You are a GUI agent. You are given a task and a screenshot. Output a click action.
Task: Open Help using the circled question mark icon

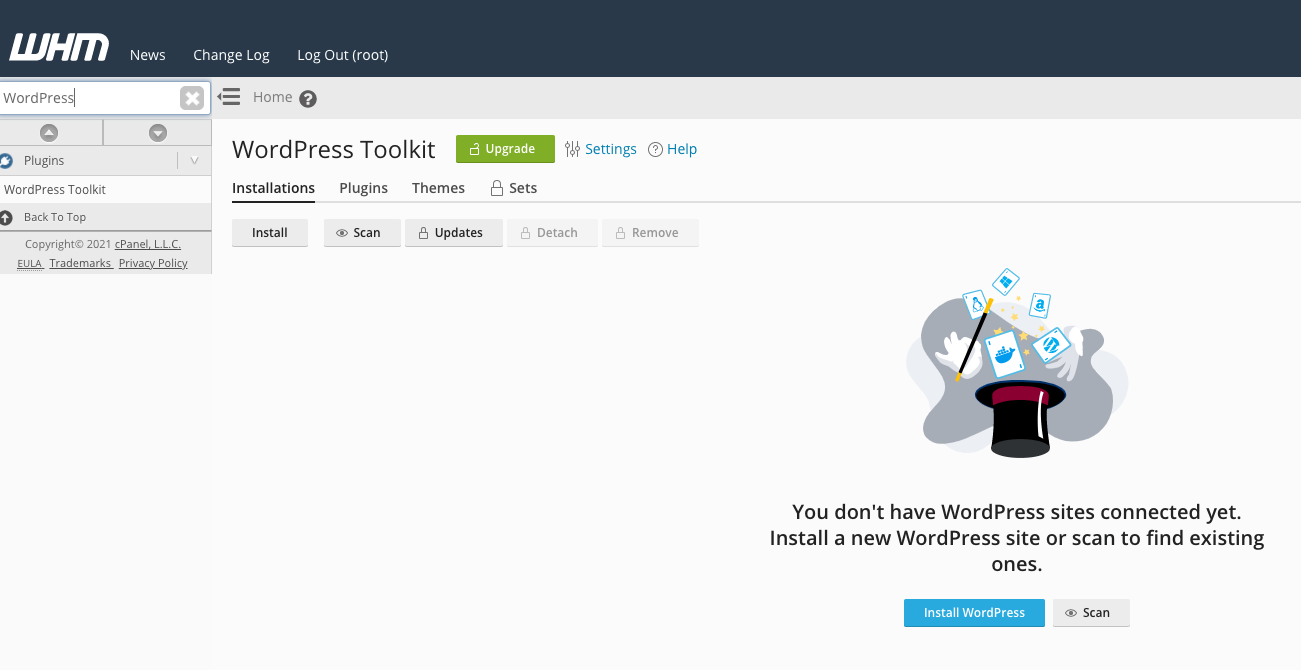pyautogui.click(x=654, y=149)
